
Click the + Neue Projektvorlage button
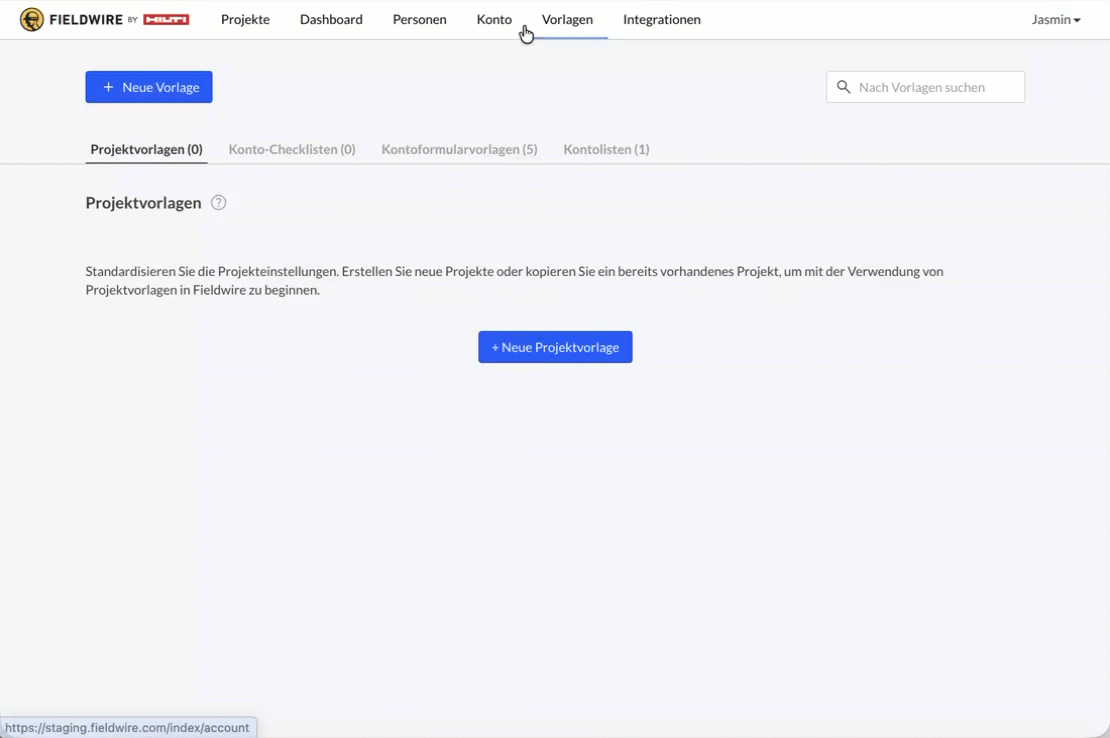555,347
